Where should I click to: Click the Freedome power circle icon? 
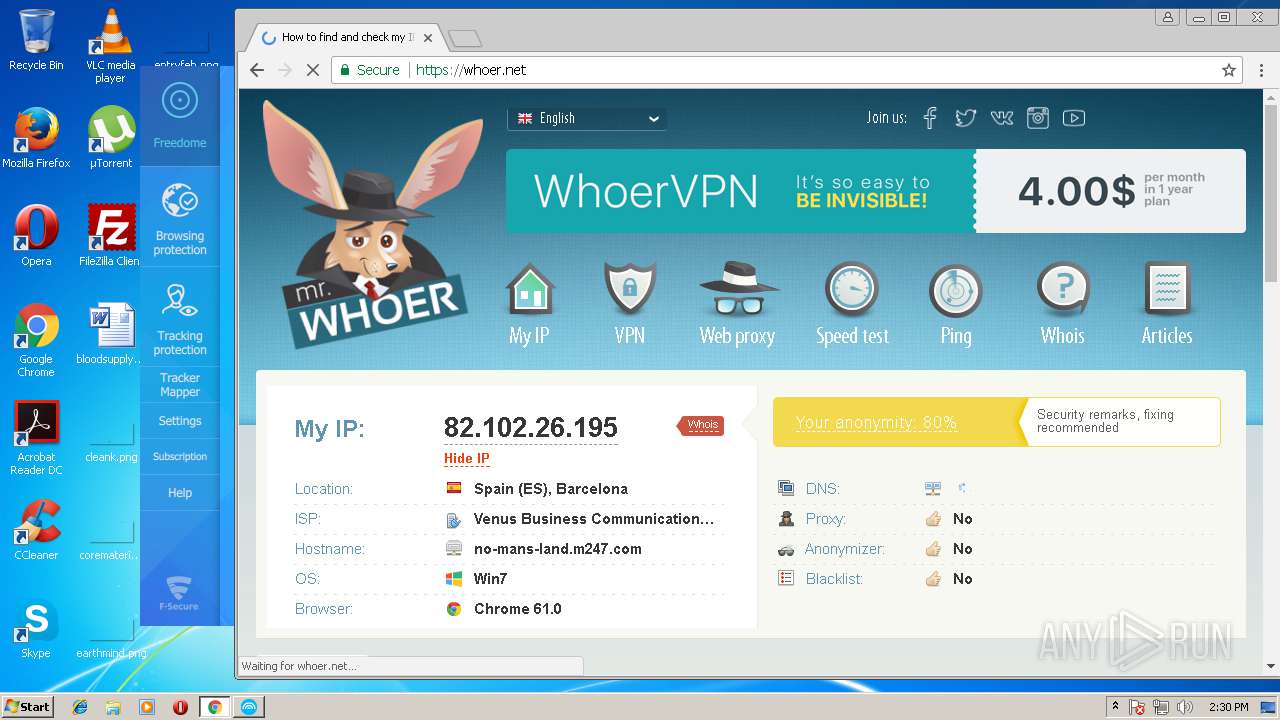tap(180, 100)
